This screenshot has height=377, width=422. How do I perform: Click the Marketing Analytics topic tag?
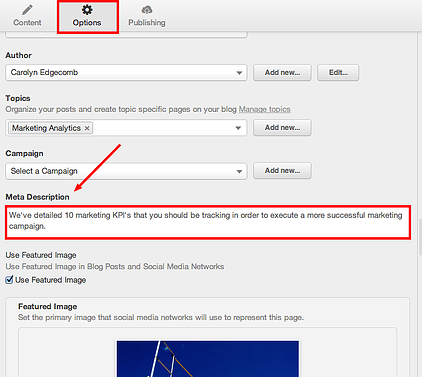click(46, 128)
